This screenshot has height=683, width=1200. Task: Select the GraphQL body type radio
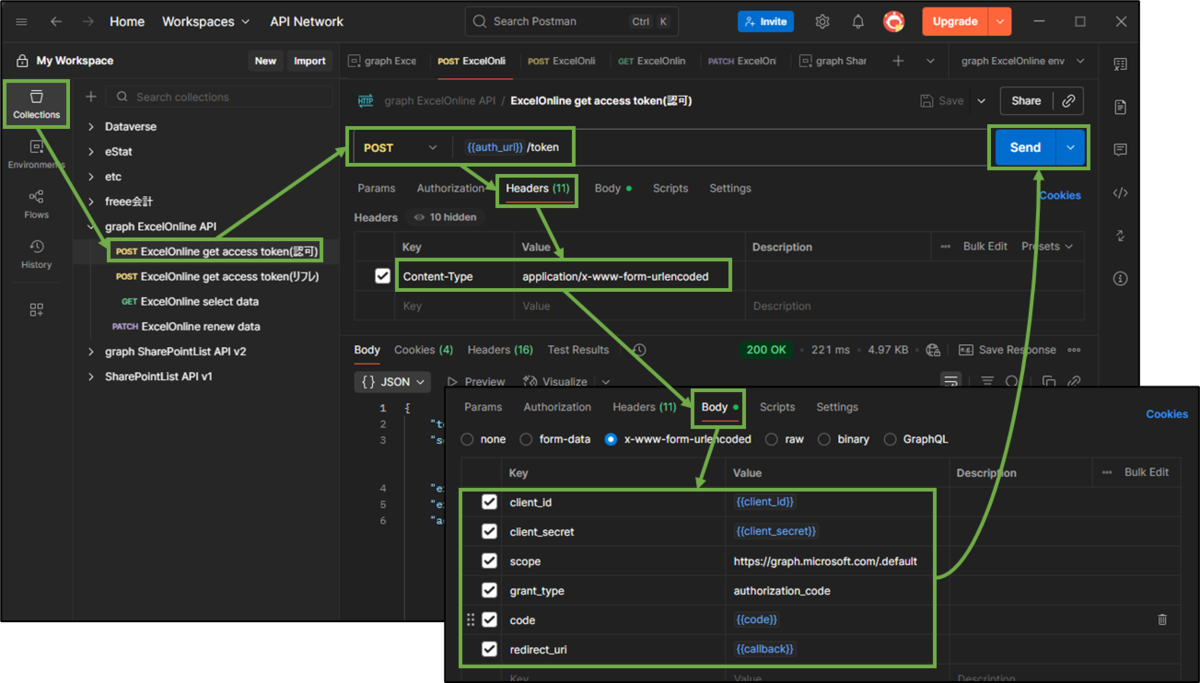click(x=890, y=439)
